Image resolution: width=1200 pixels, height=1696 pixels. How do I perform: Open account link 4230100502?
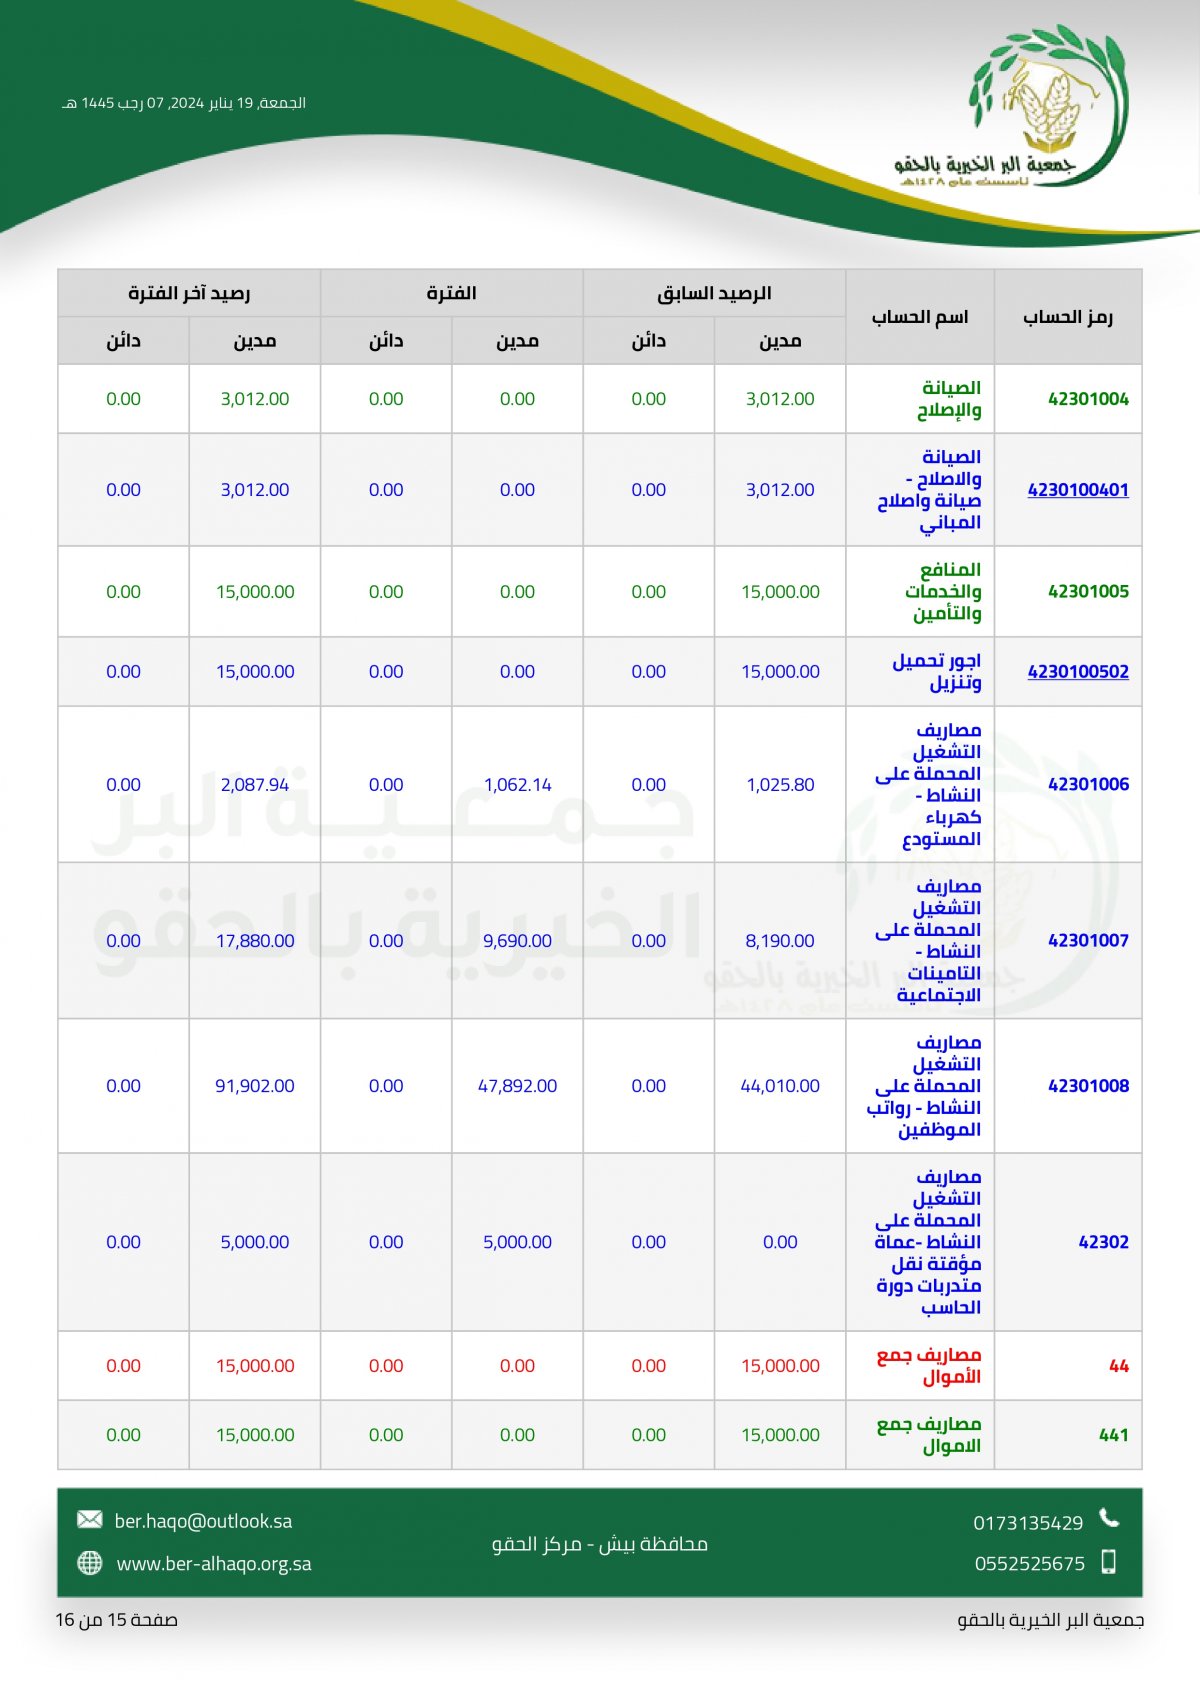pyautogui.click(x=1078, y=672)
